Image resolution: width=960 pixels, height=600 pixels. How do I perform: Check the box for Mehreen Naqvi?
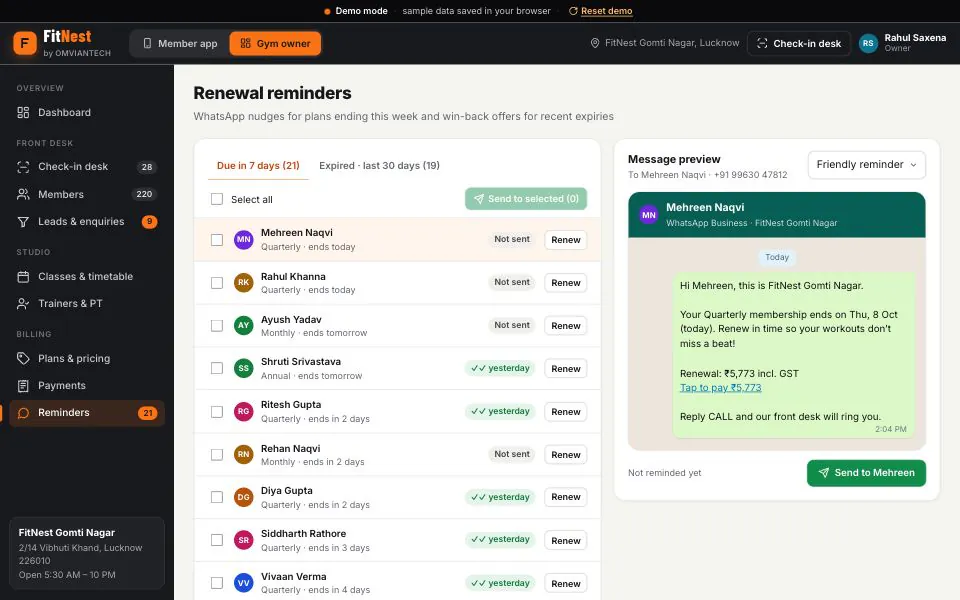pos(217,240)
